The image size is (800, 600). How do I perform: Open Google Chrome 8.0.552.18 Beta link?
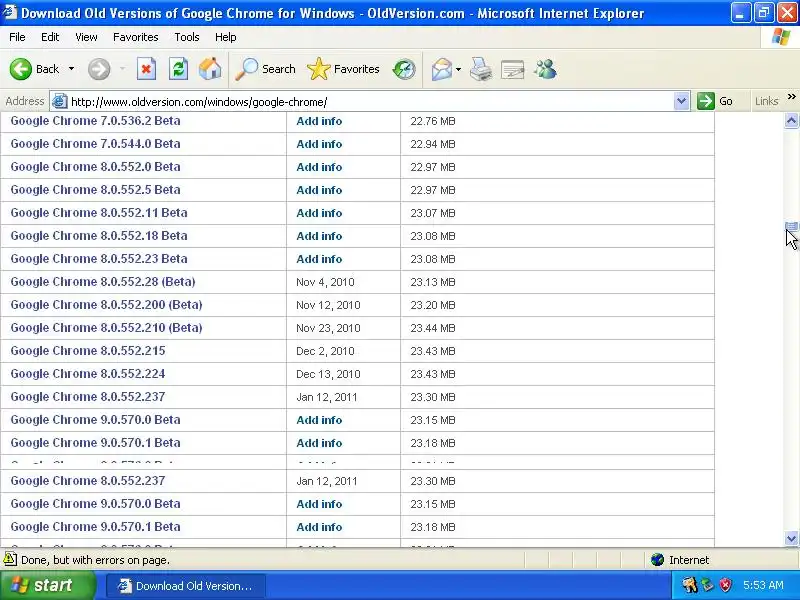point(99,236)
